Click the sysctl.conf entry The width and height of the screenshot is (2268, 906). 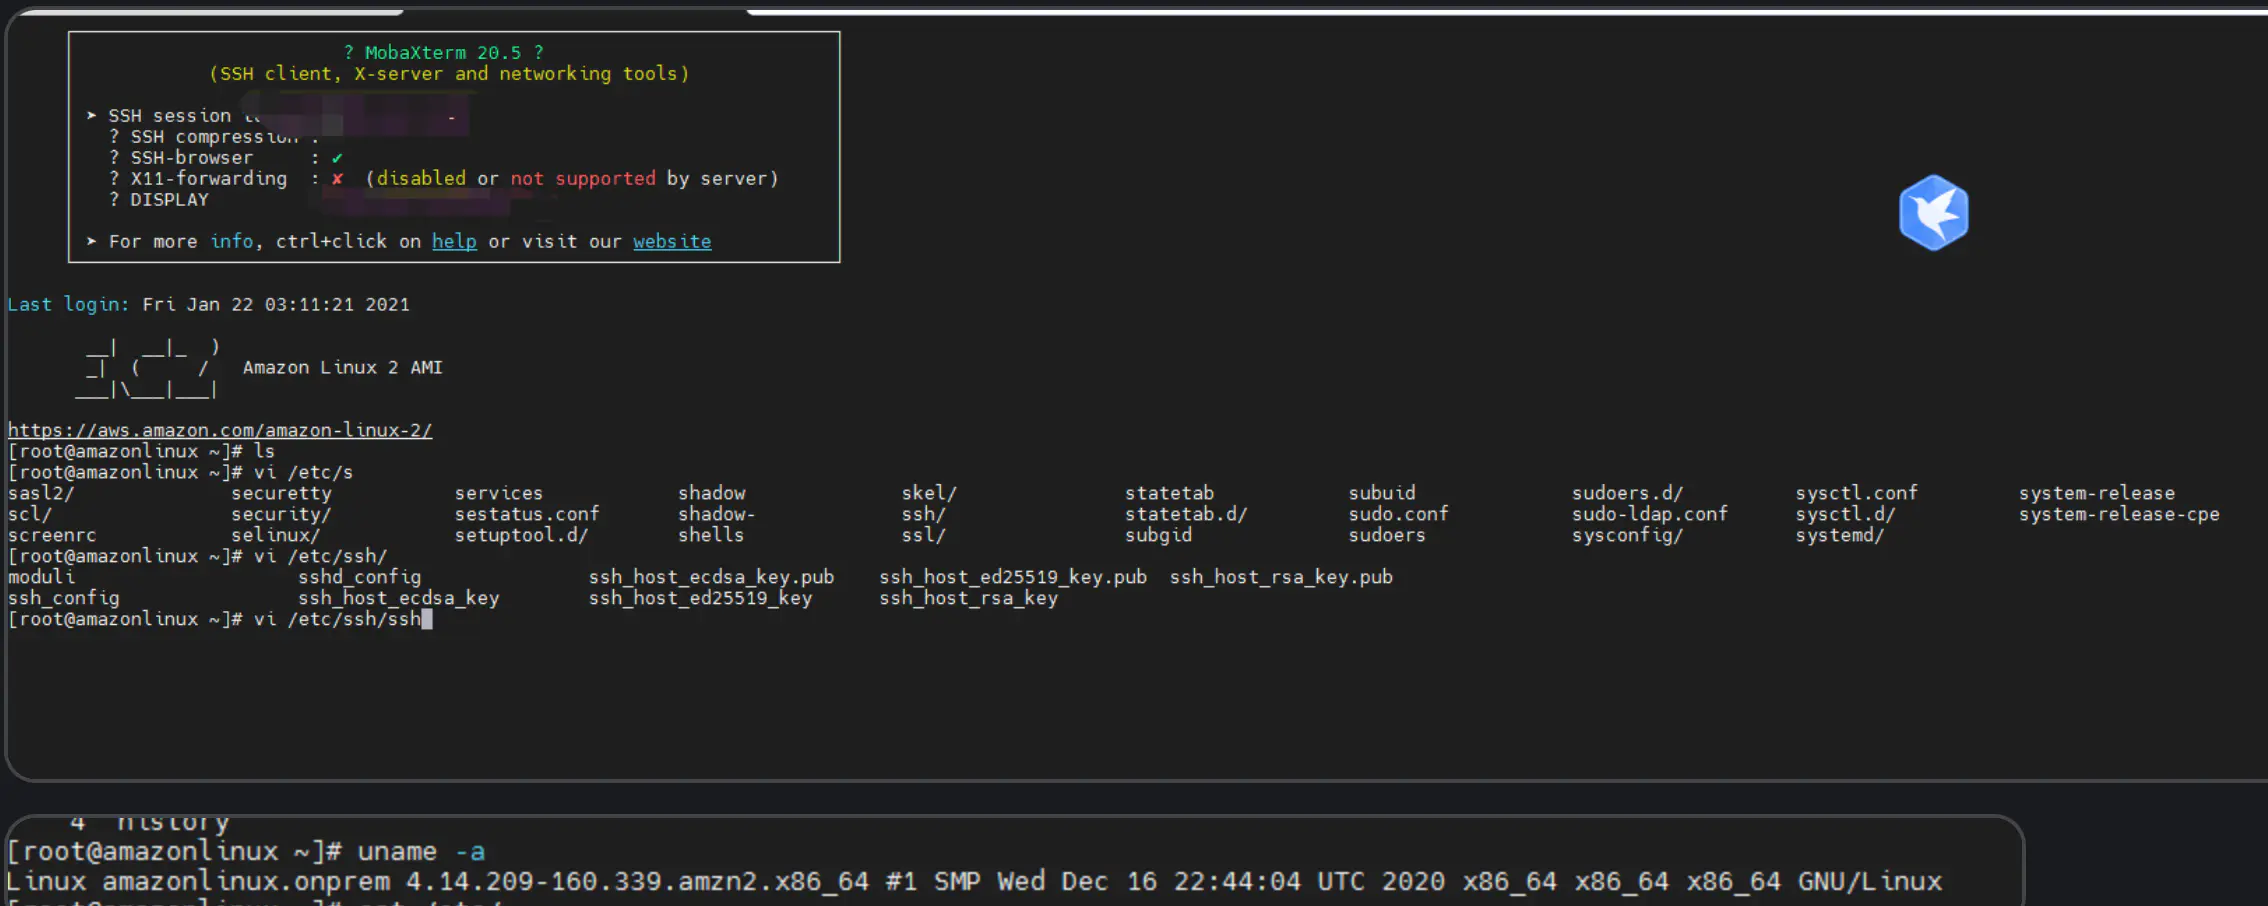1856,493
